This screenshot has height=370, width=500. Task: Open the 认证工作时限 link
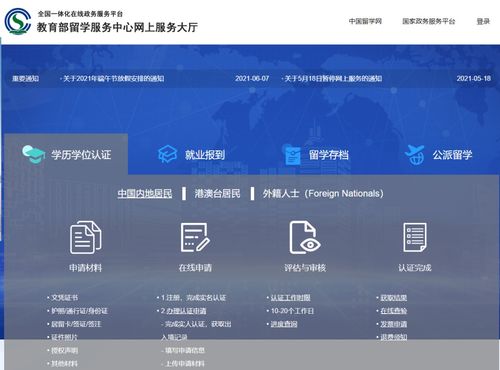pos(290,298)
